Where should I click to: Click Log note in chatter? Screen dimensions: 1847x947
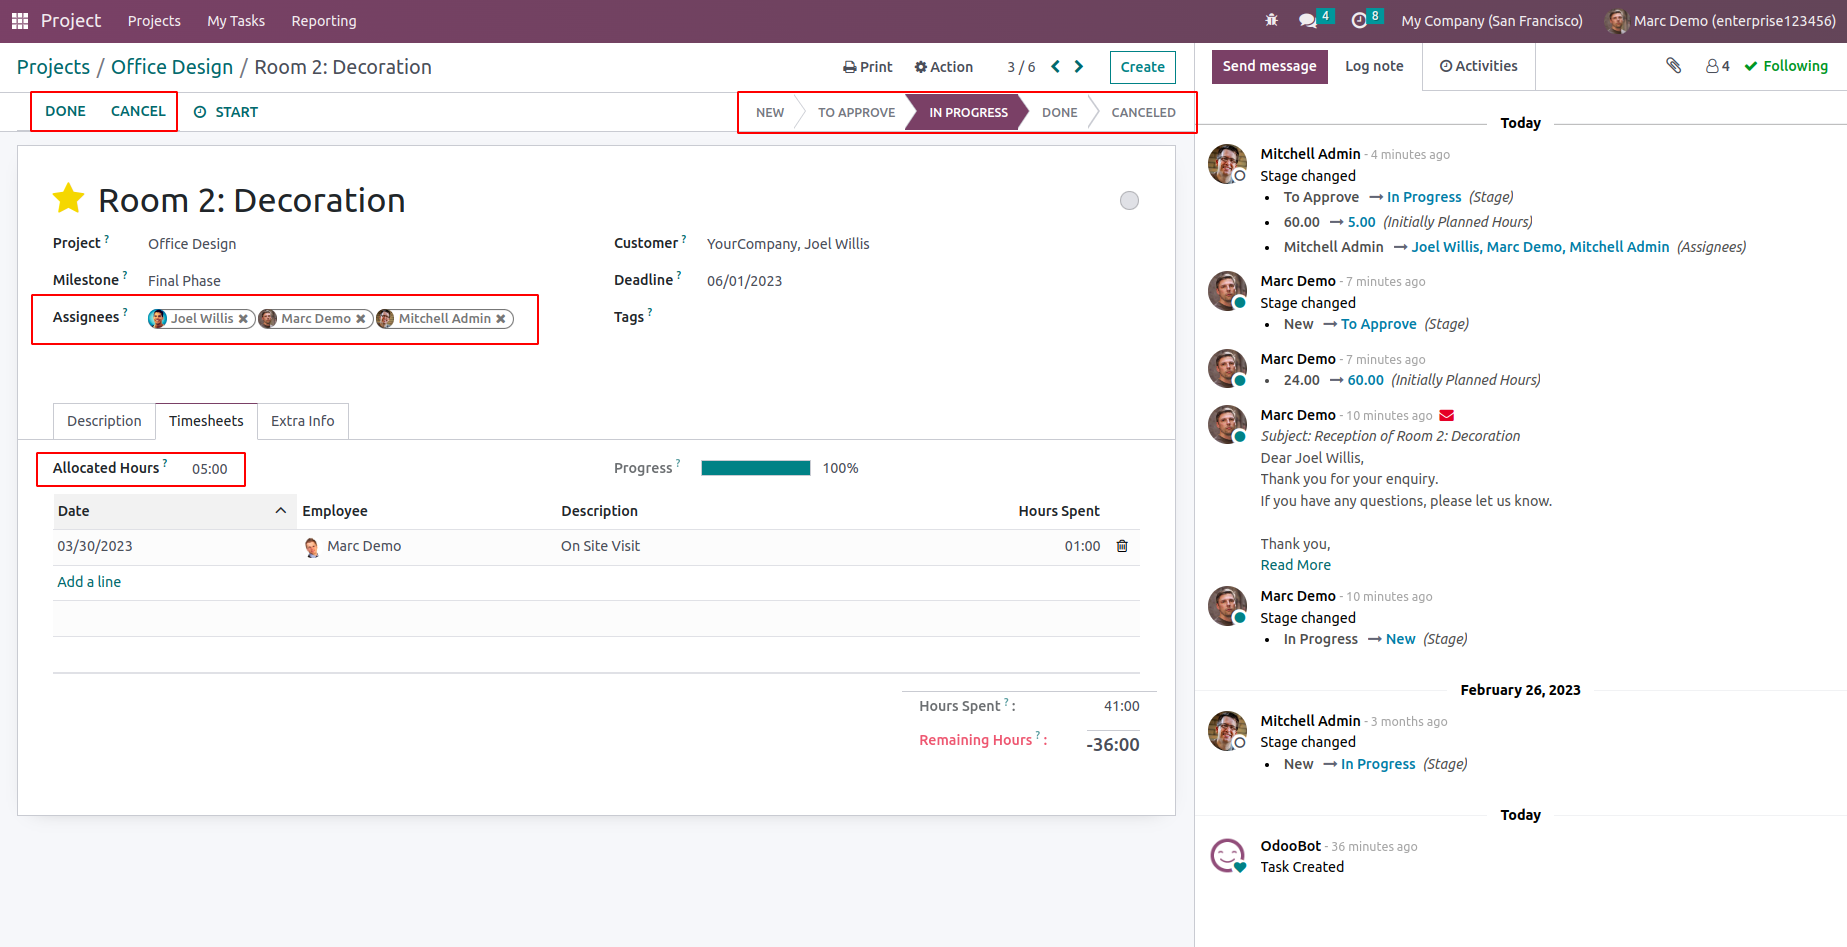(x=1374, y=66)
